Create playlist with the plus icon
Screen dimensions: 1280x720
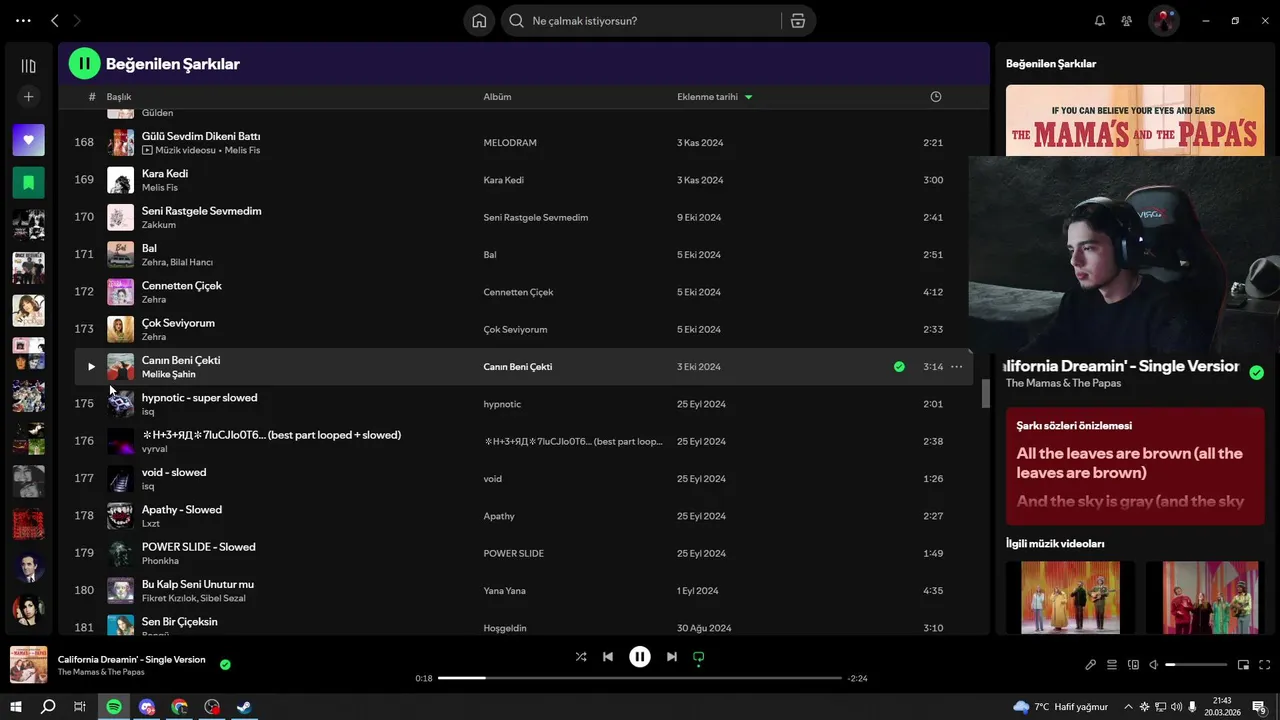click(28, 97)
